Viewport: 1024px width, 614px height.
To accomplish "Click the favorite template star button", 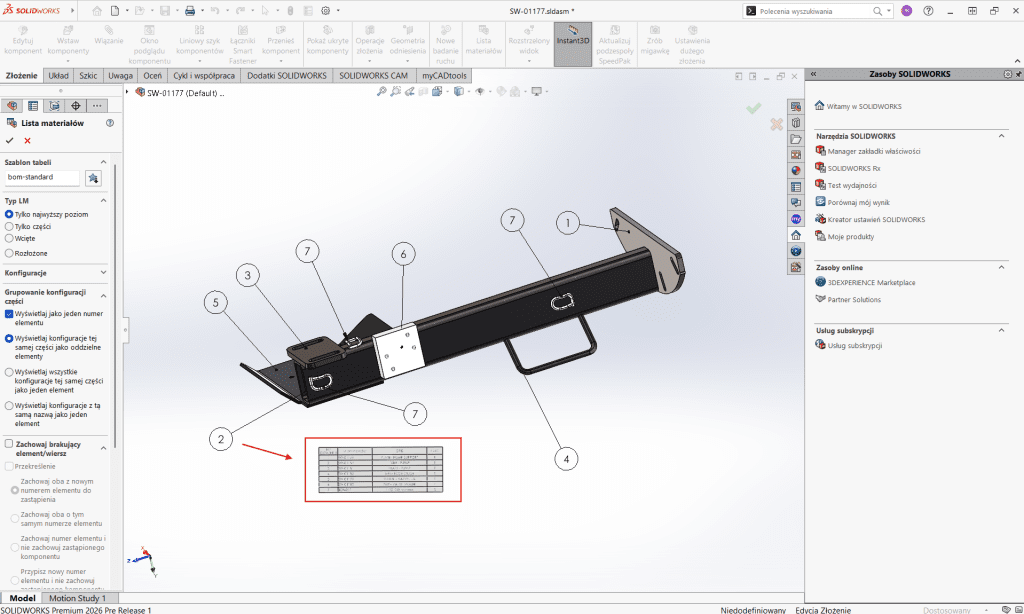I will (x=93, y=178).
